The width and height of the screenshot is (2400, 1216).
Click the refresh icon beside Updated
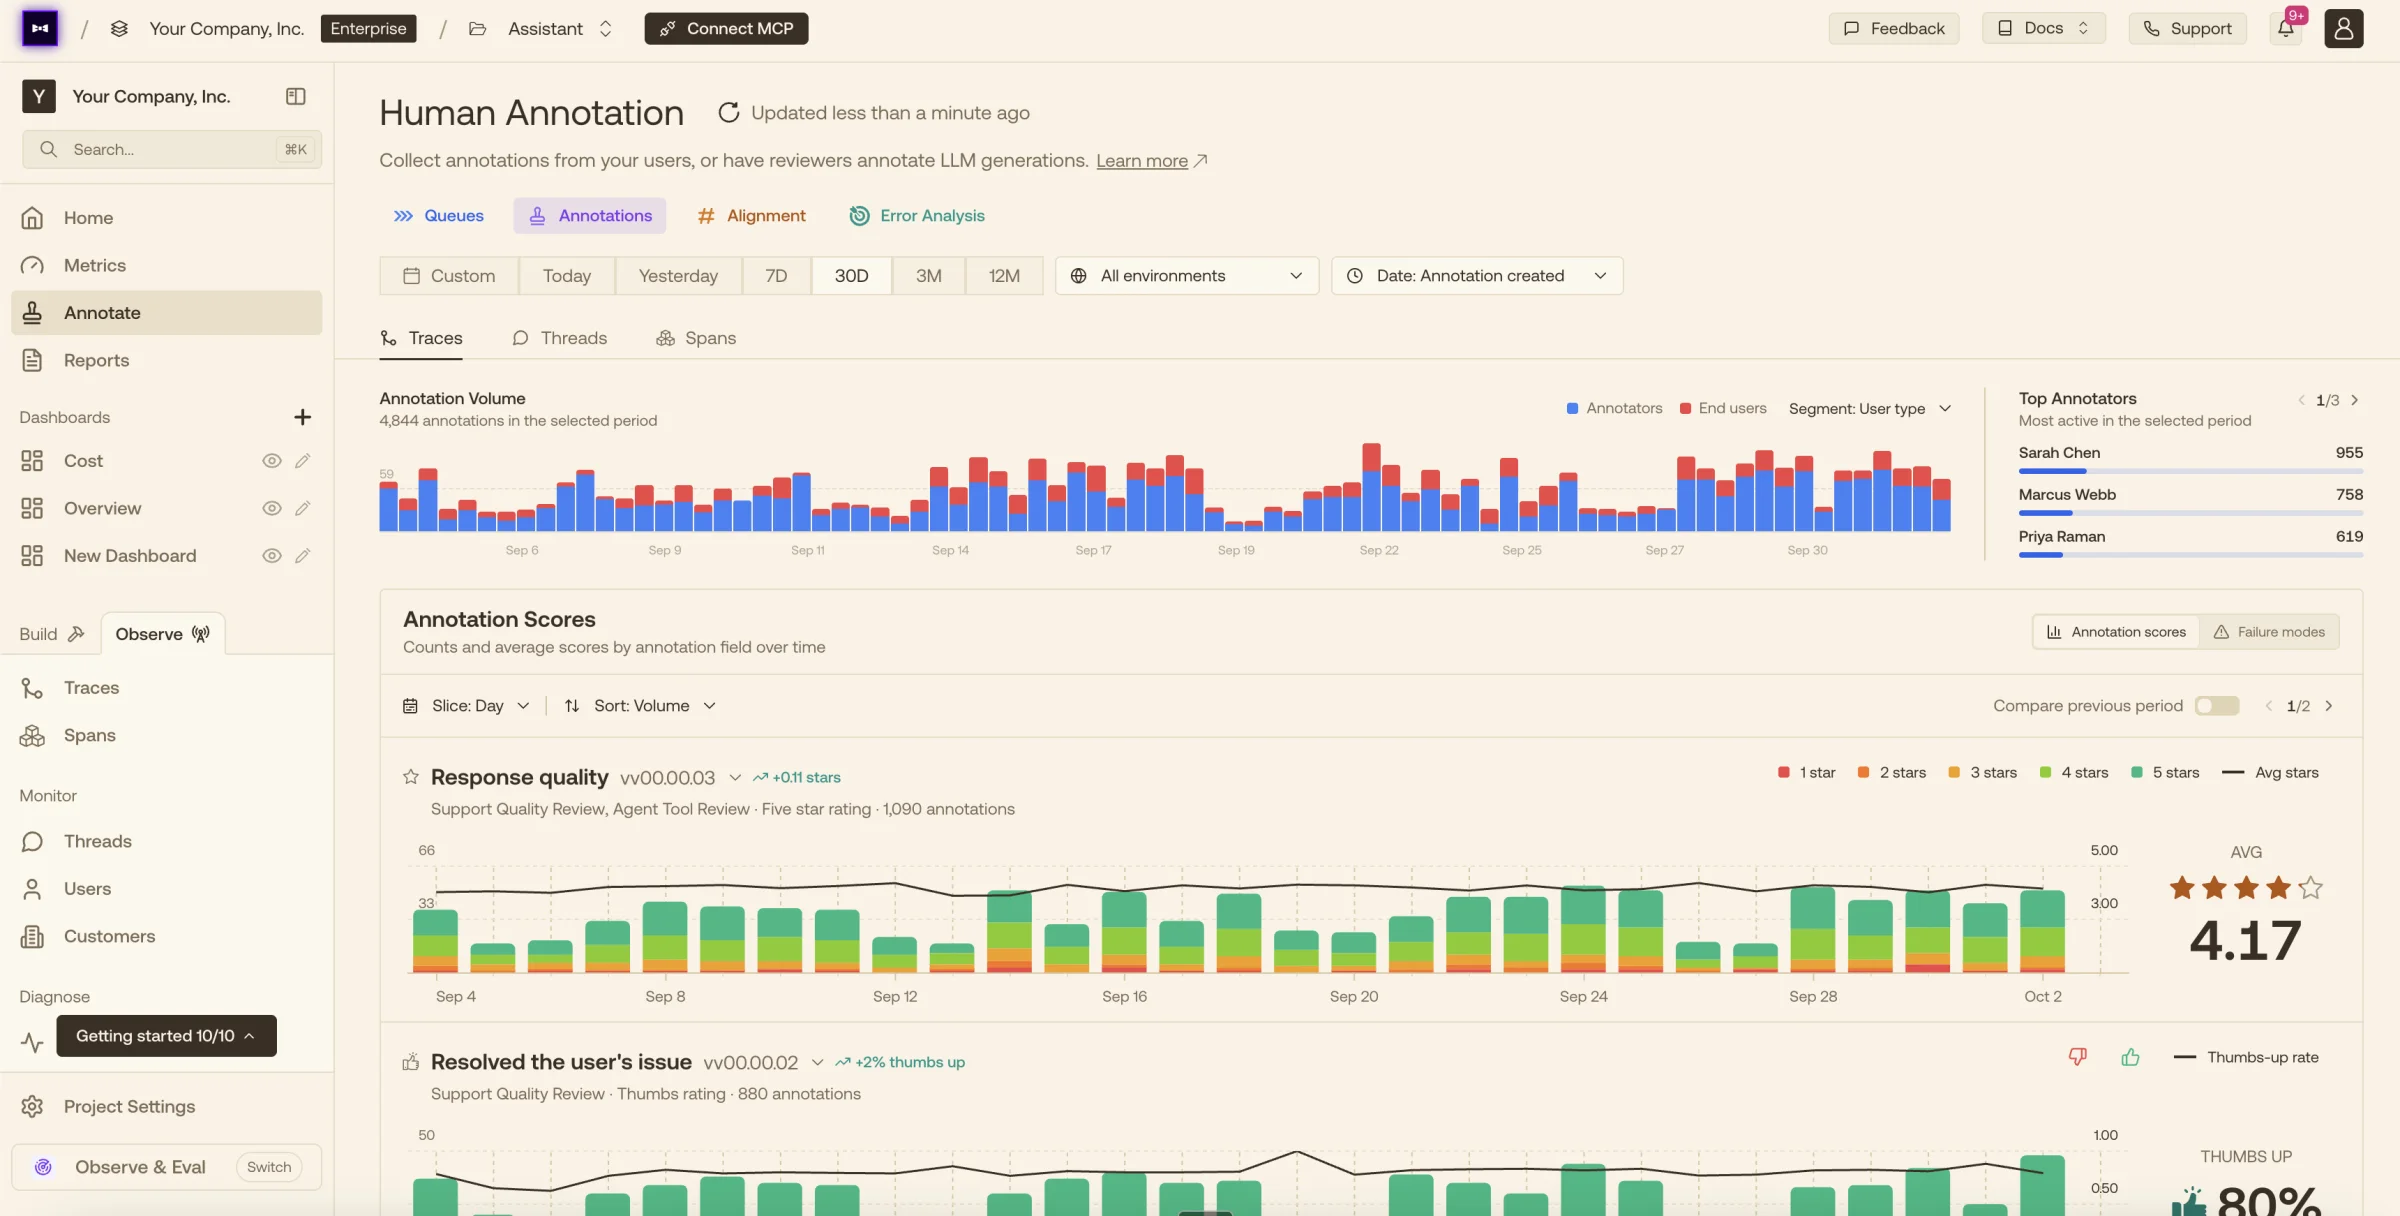coord(729,113)
